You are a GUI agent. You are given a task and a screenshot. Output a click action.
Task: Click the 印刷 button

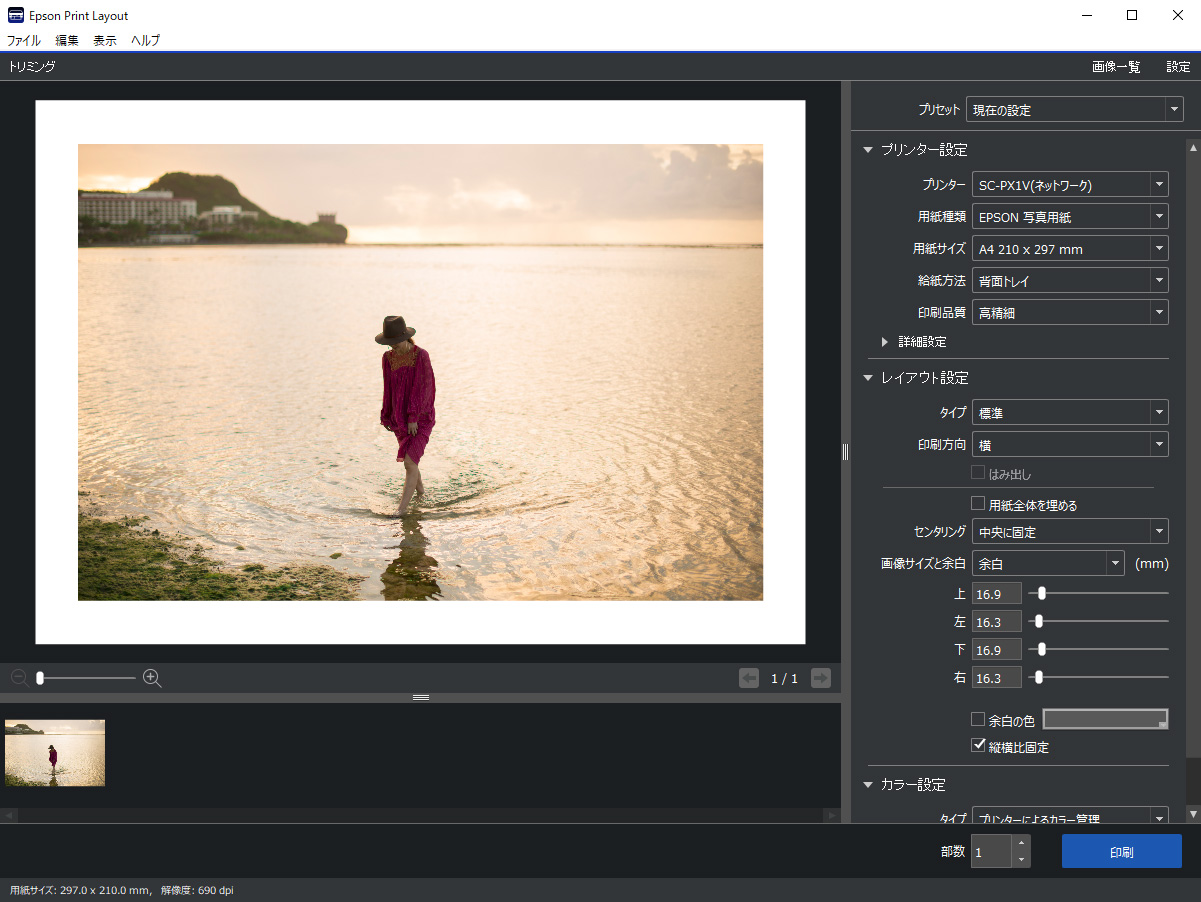(1121, 852)
